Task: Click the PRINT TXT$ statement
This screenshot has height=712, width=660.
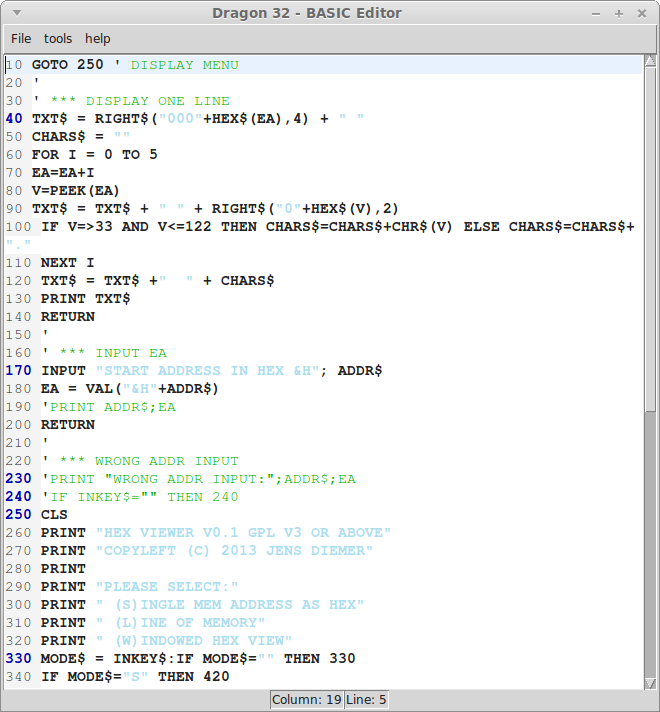Action: pyautogui.click(x=85, y=299)
